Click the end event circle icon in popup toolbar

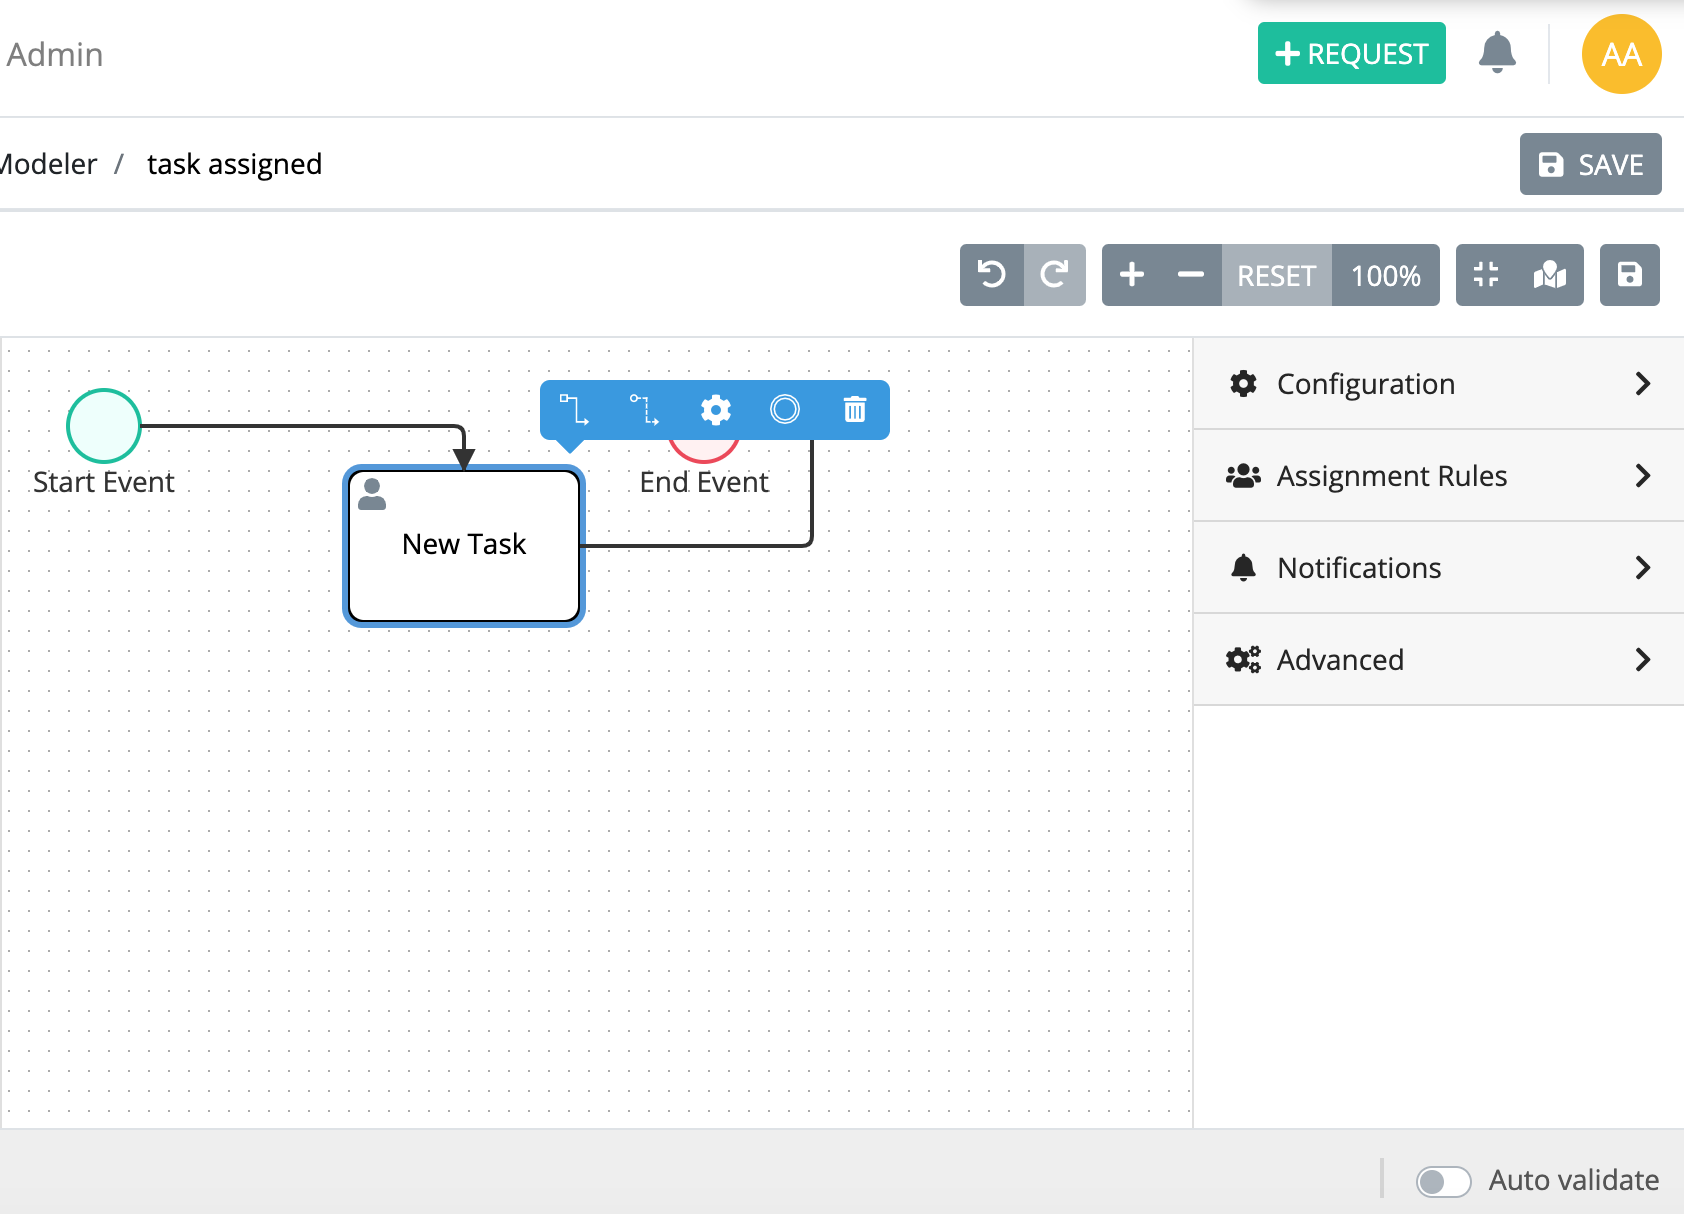click(785, 410)
